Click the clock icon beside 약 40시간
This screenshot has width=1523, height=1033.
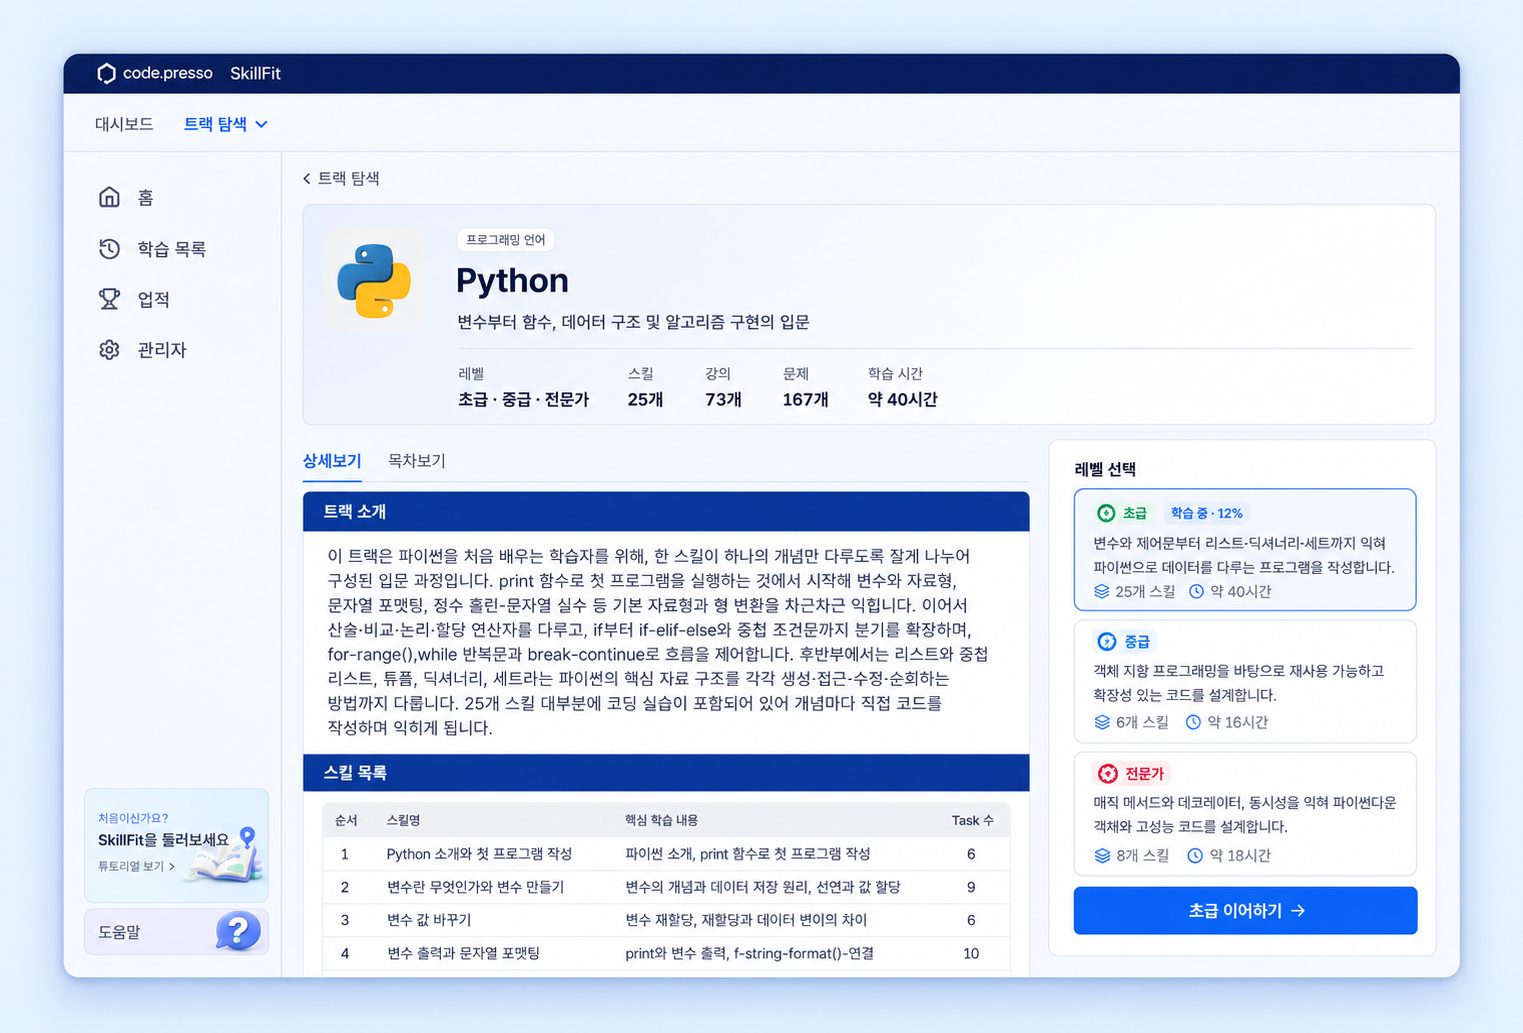[x=1196, y=591]
